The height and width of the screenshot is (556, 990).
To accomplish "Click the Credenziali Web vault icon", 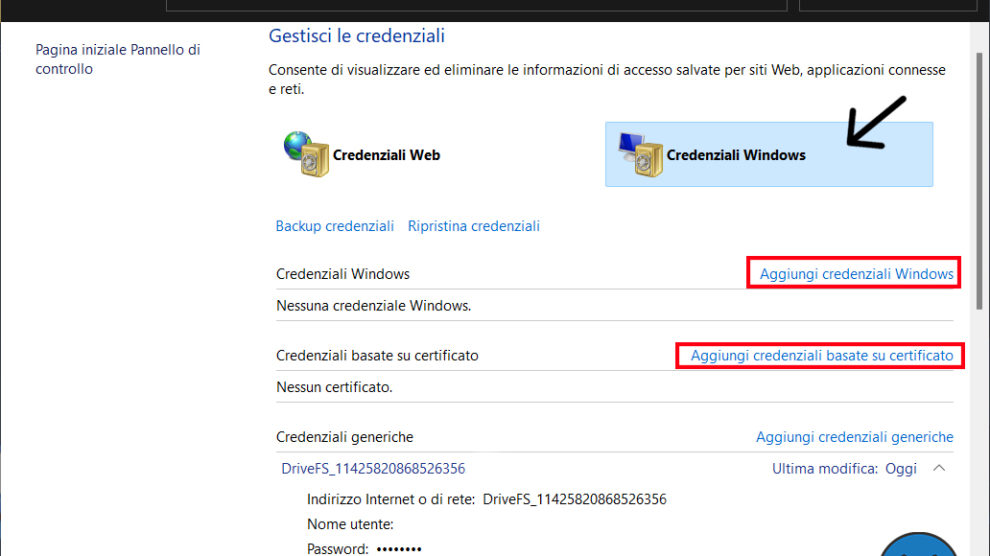I will click(306, 154).
